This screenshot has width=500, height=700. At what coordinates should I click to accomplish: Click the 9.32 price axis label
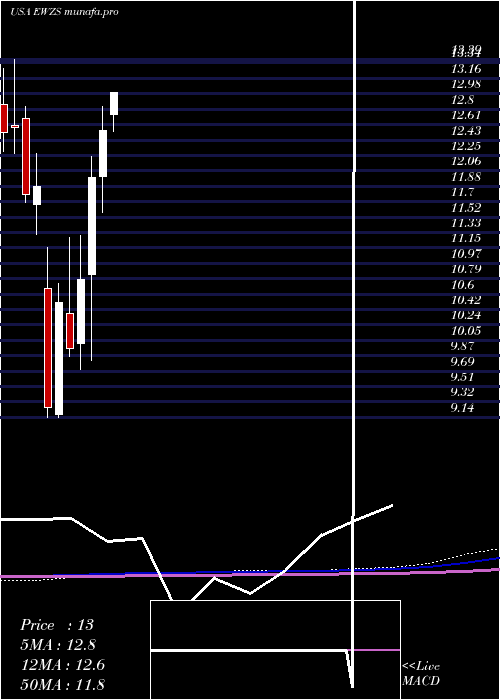tap(462, 392)
